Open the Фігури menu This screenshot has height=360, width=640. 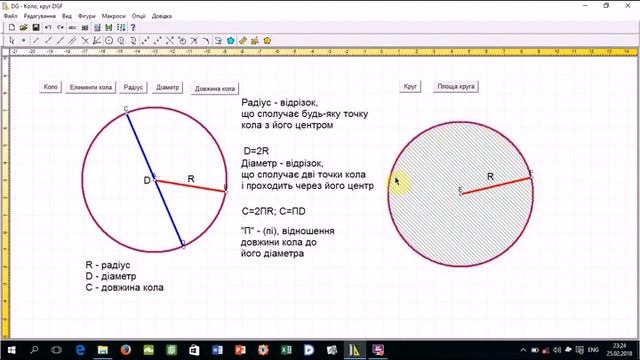(87, 16)
